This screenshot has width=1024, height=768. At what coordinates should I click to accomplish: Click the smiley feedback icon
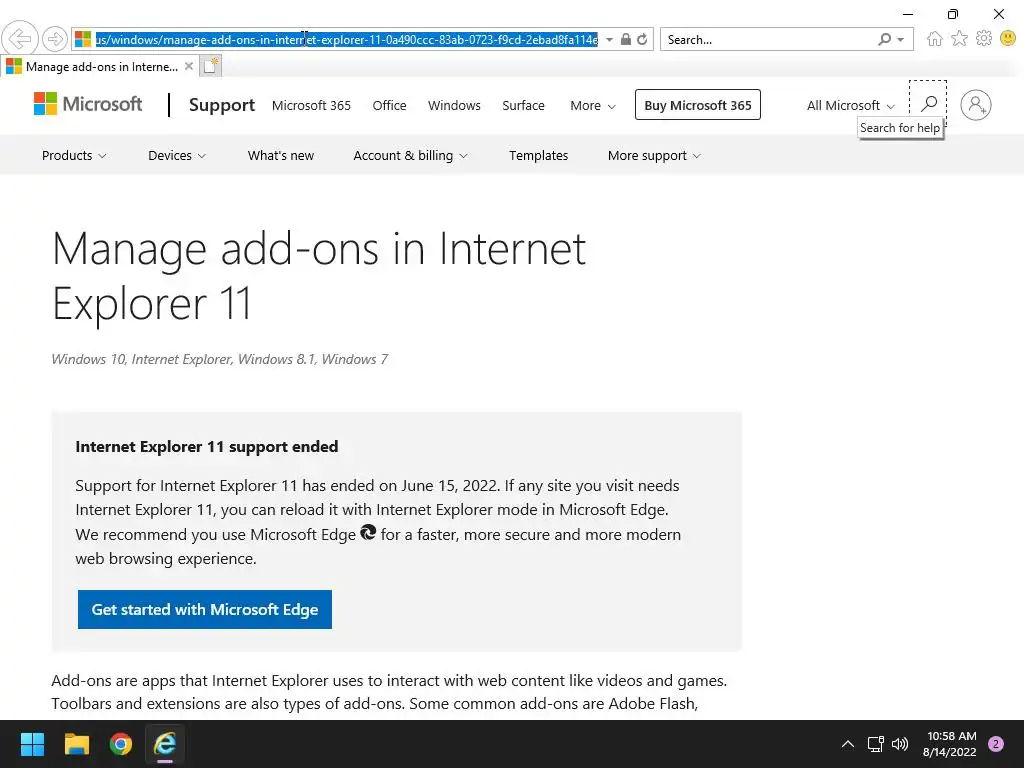click(x=1008, y=39)
